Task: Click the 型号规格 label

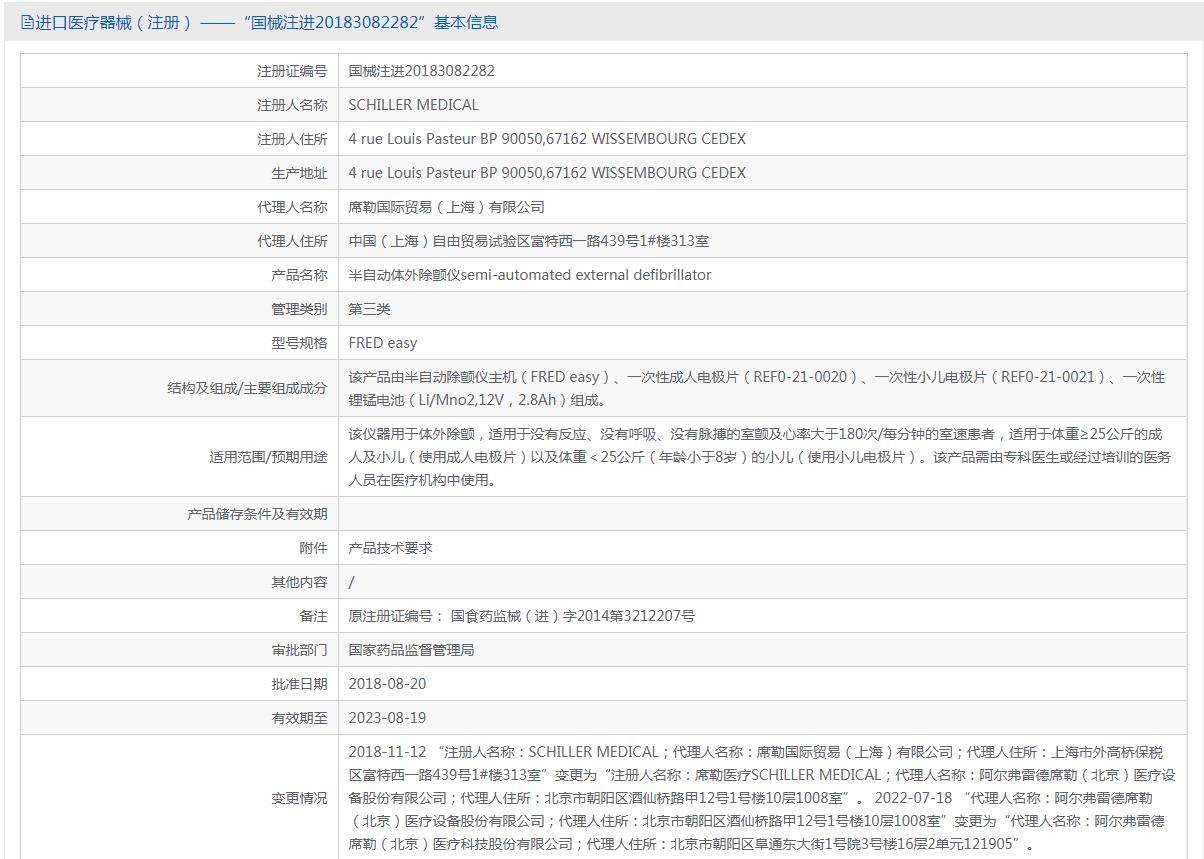Action: (299, 343)
